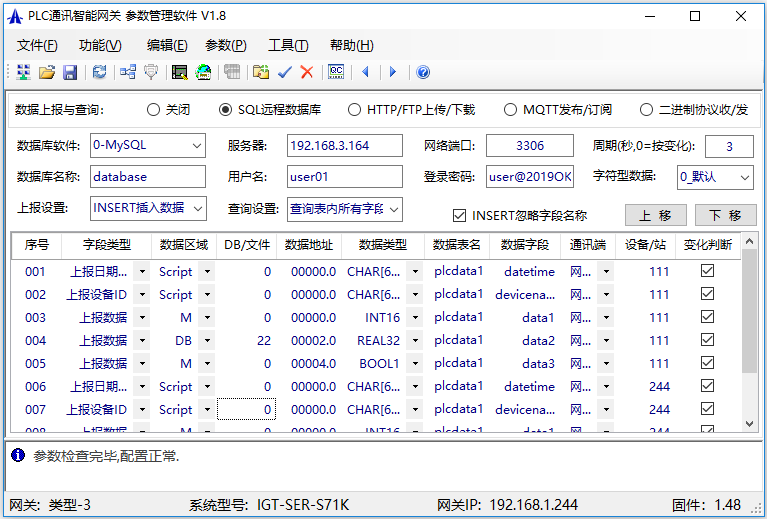Viewport: 767px width, 519px height.
Task: Open the 查询设置 dropdown
Action: click(394, 209)
